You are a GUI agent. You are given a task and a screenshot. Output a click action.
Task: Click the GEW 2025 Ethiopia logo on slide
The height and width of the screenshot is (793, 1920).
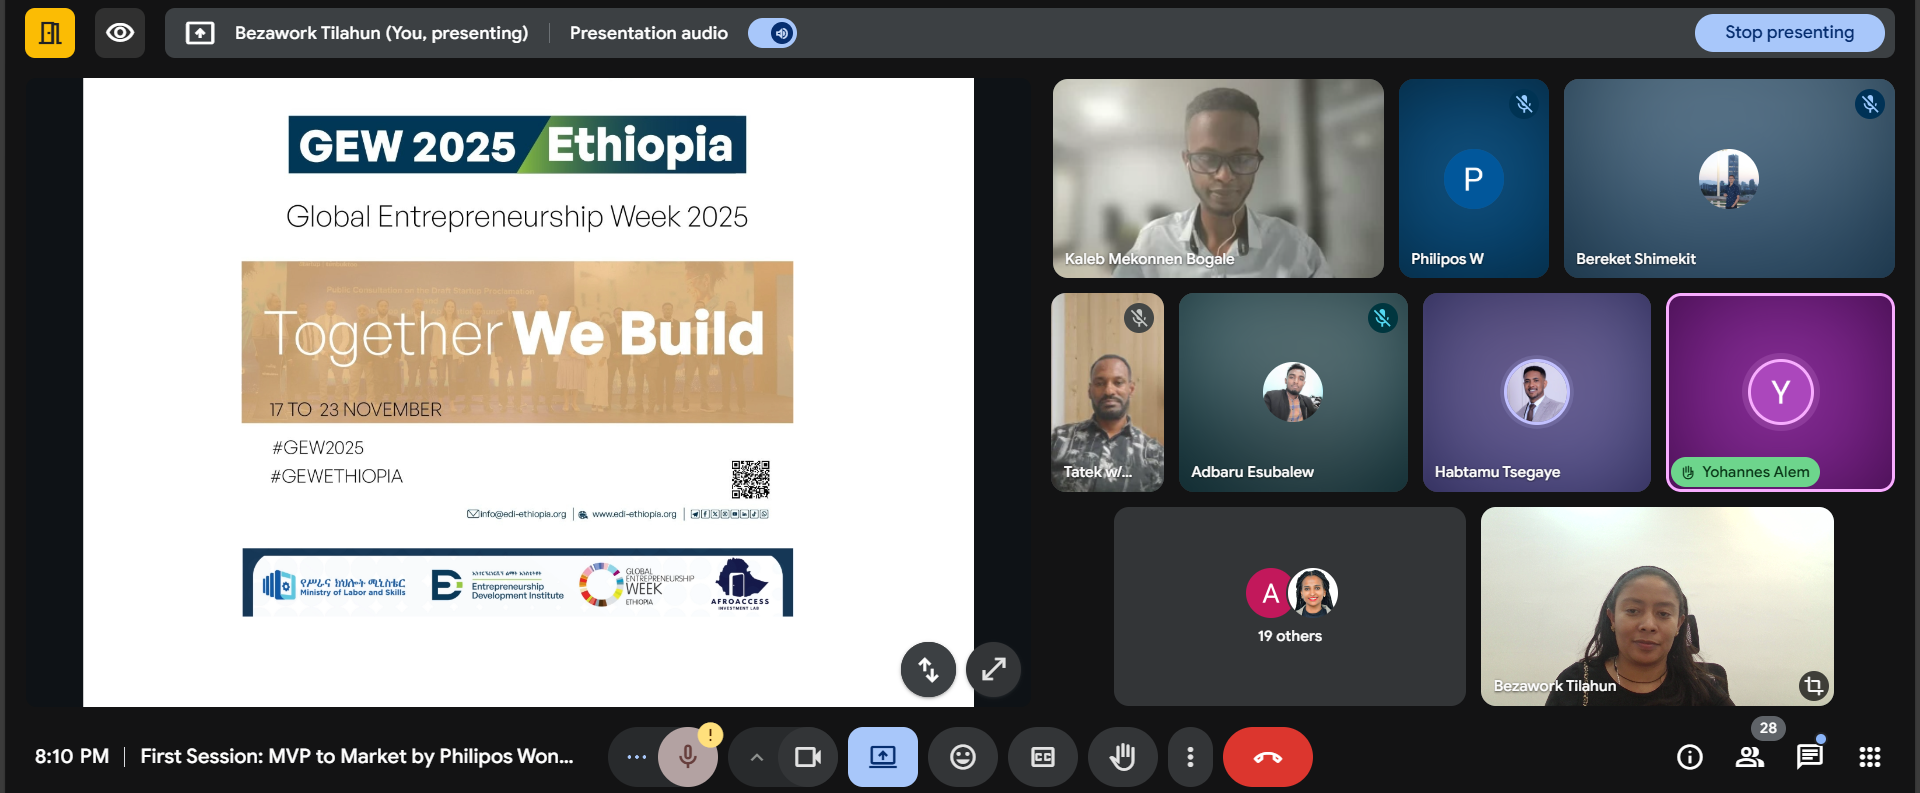click(x=517, y=145)
